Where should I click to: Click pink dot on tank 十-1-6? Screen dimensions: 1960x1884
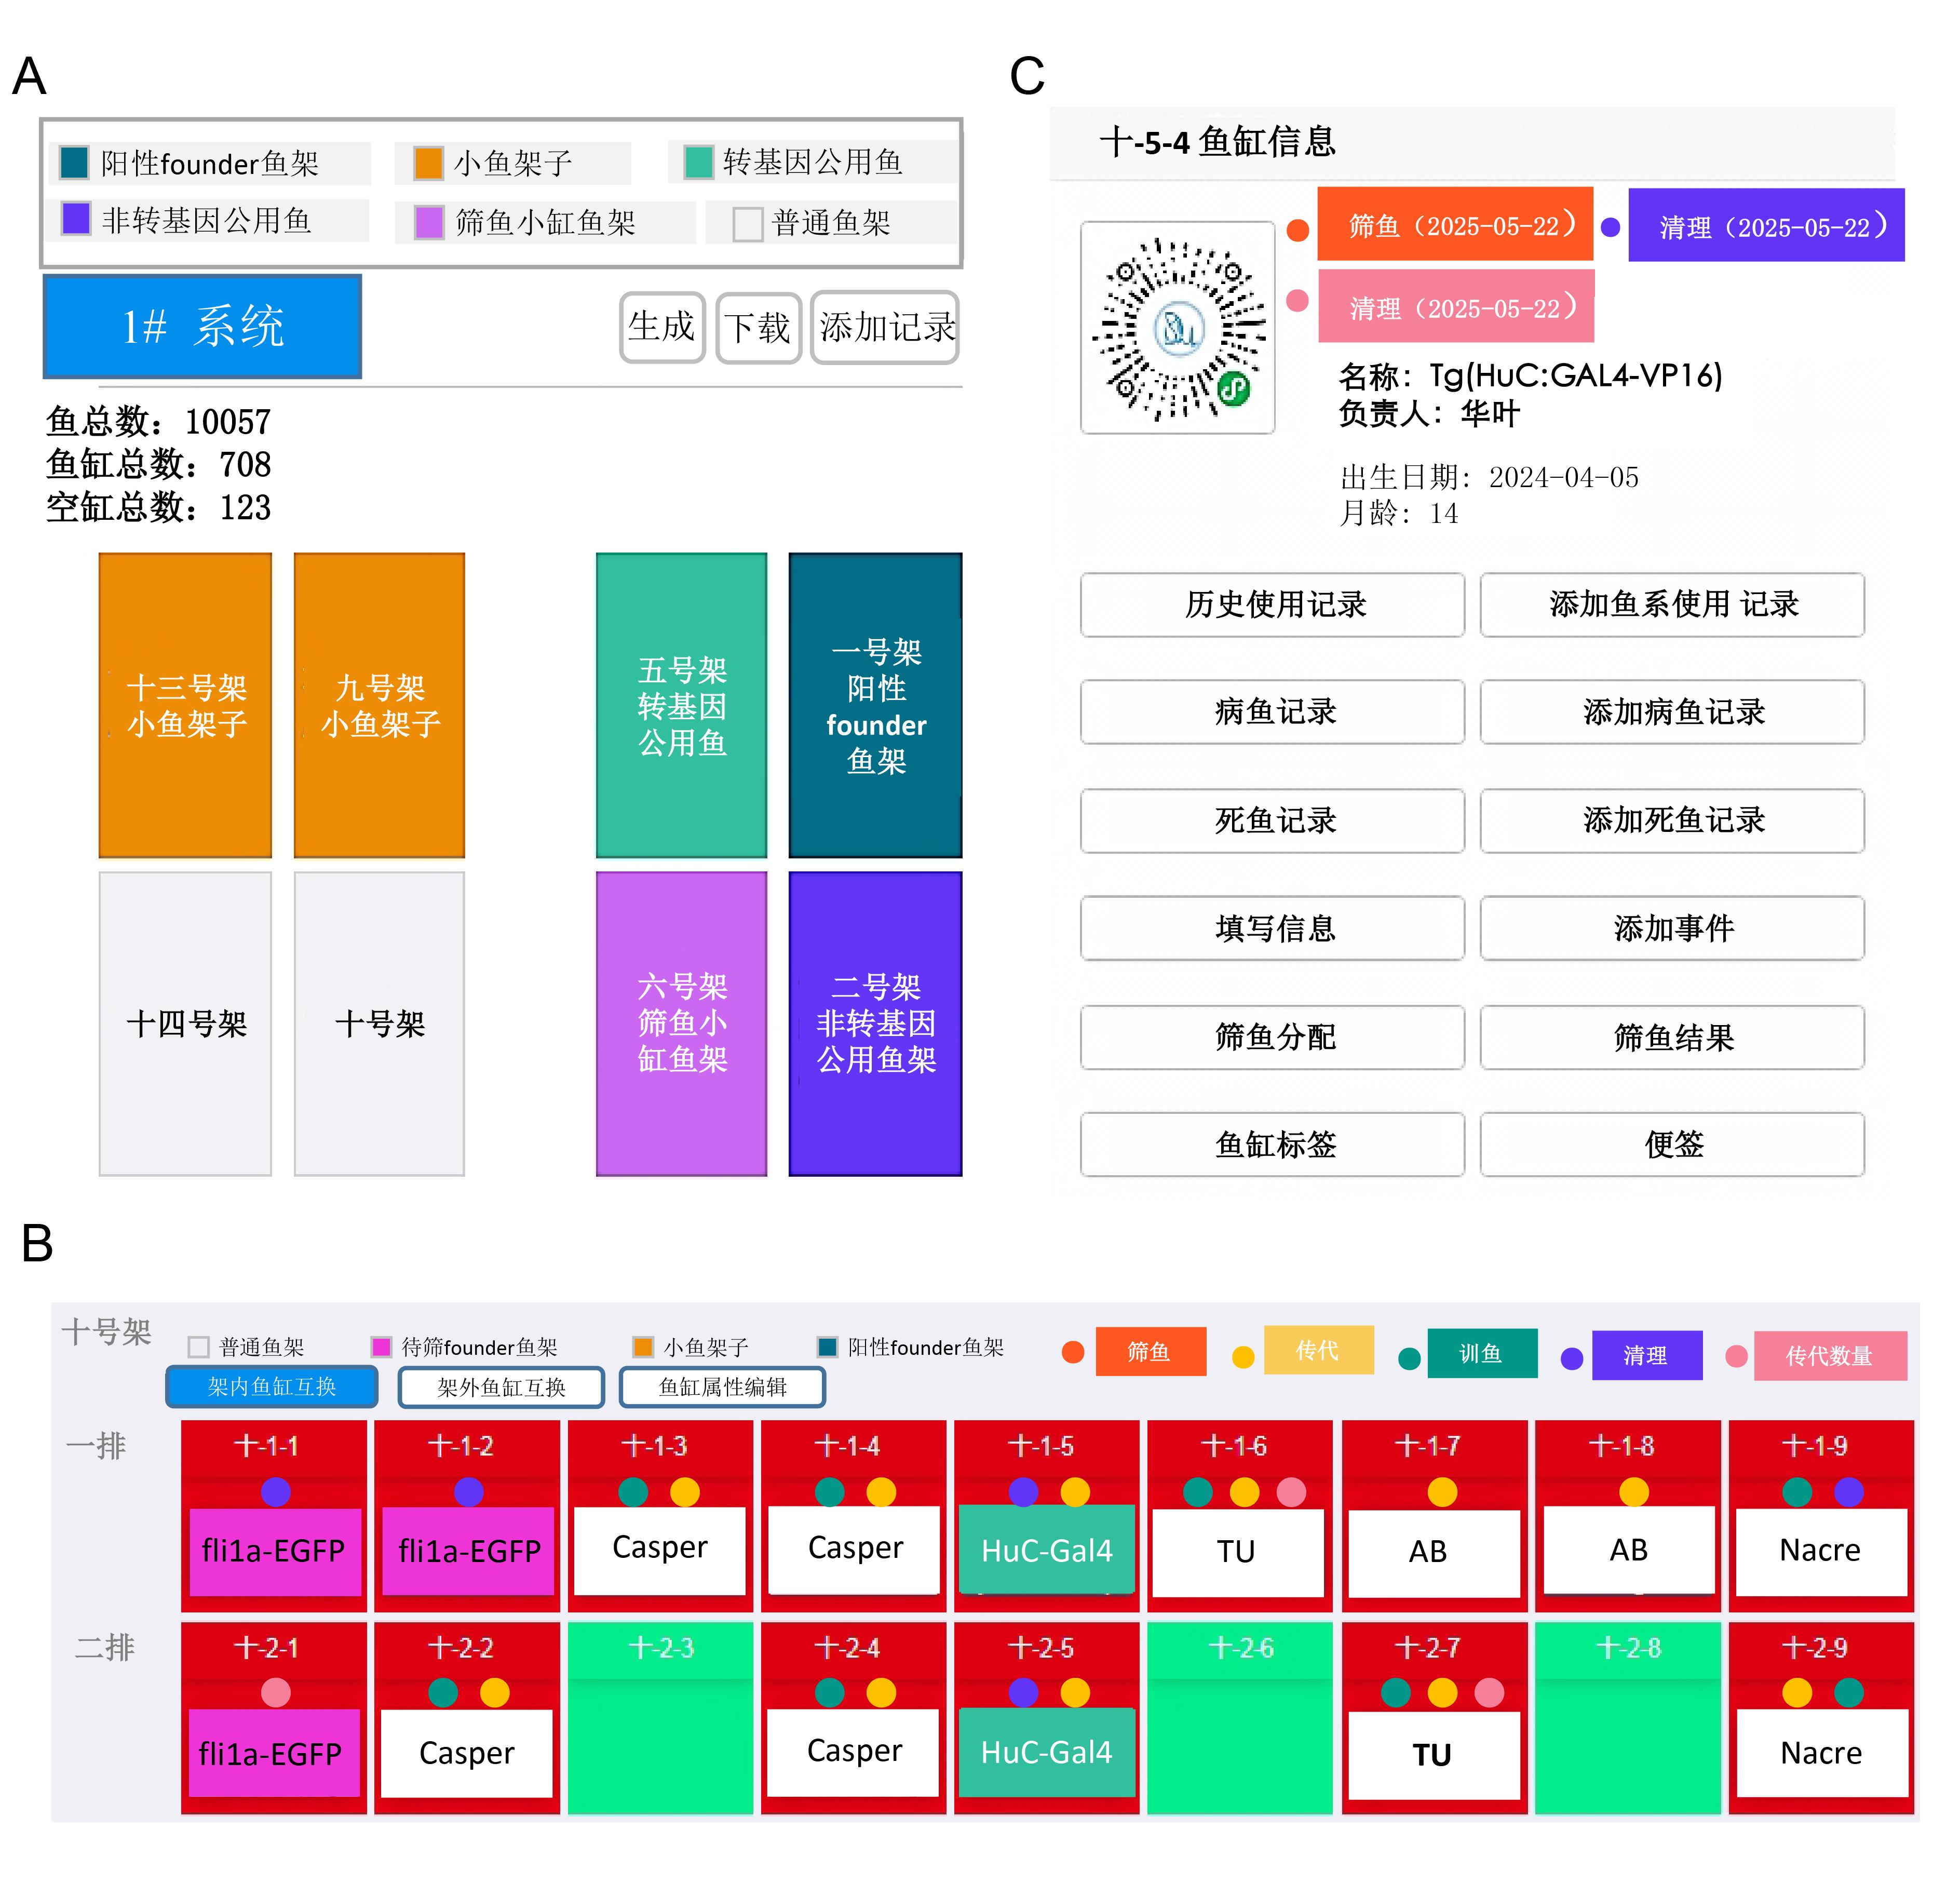(1291, 1492)
